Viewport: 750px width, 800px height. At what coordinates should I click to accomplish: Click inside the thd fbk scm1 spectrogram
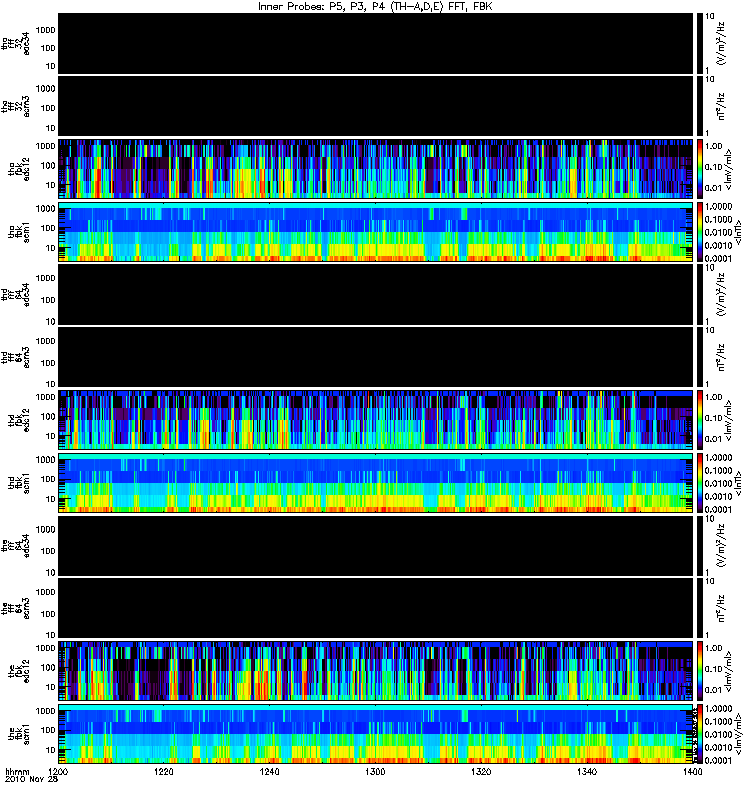(x=376, y=483)
